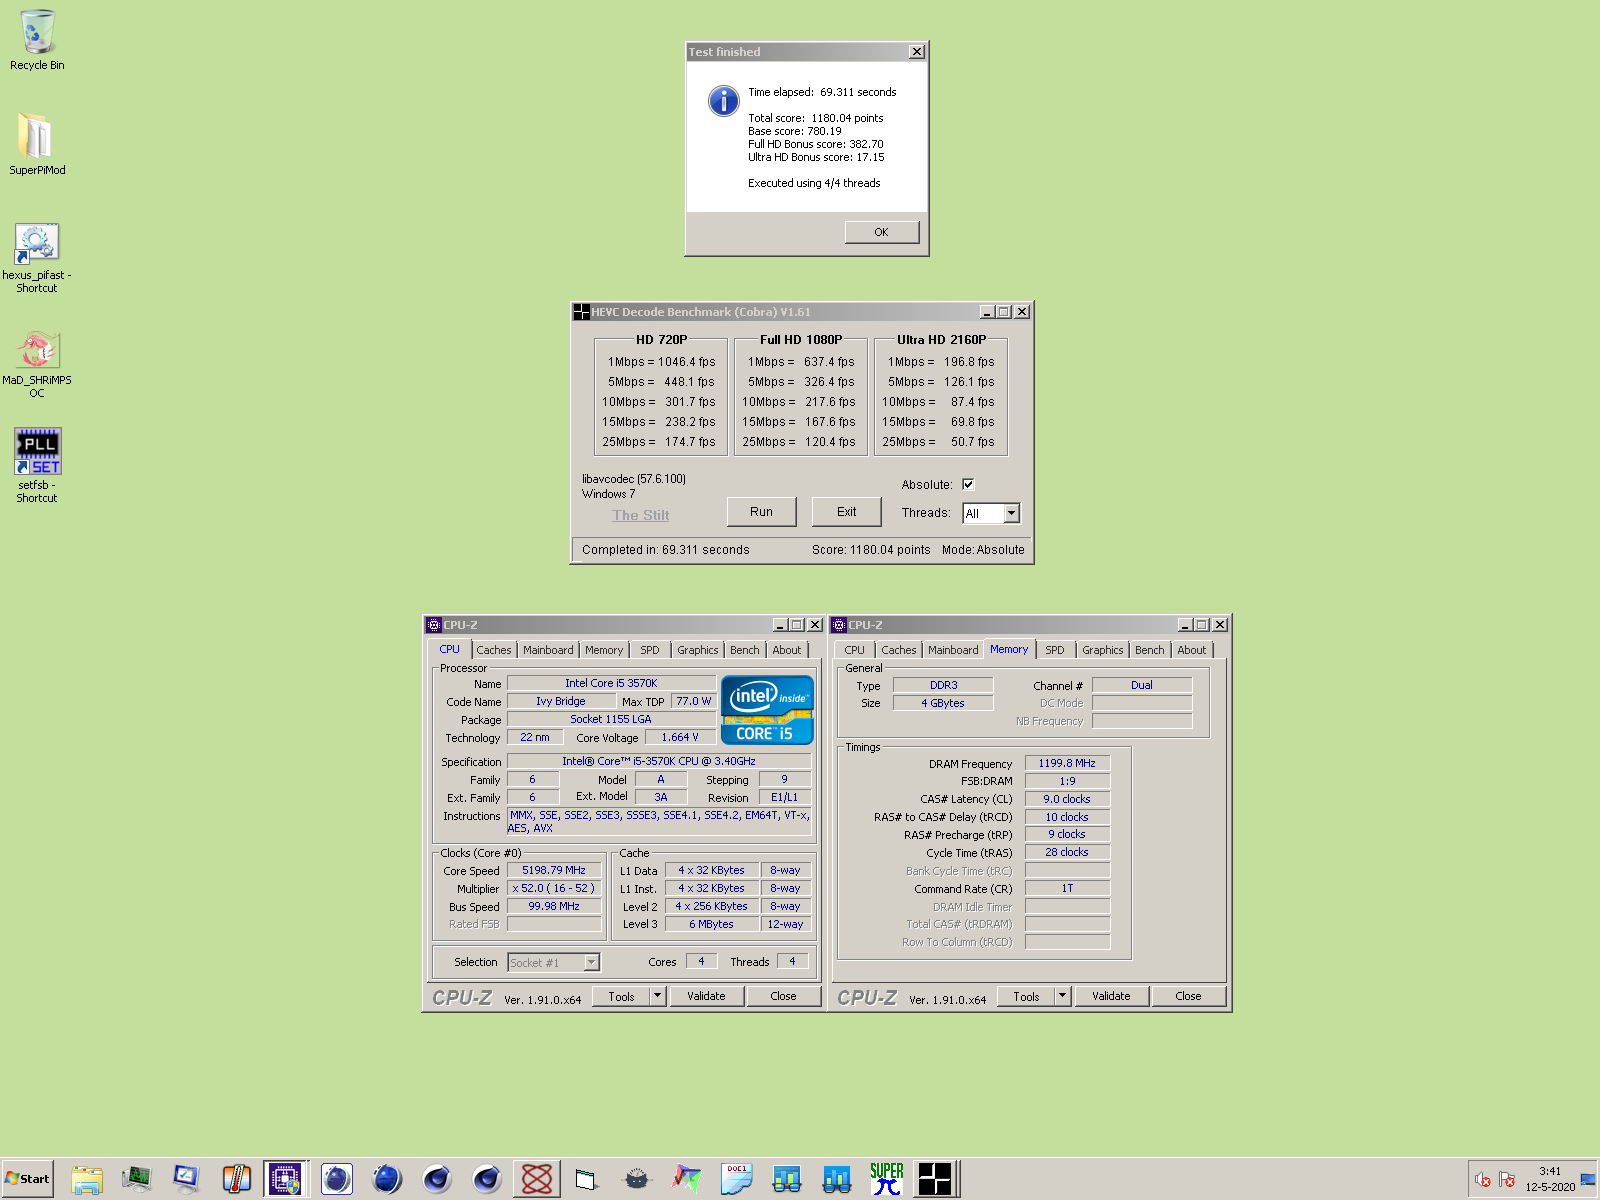
Task: Open the Windows Start button
Action: (x=27, y=1179)
